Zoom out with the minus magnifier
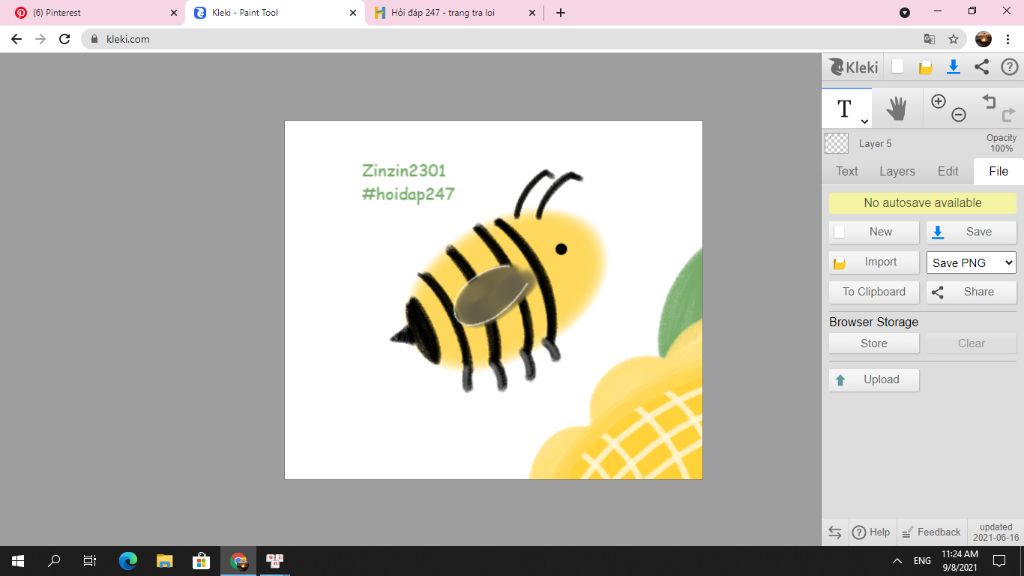1024x576 pixels. click(959, 115)
